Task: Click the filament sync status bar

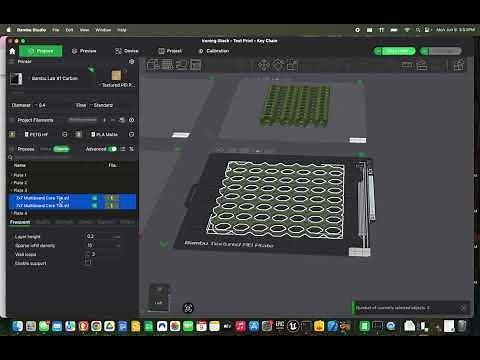Action: (83, 120)
